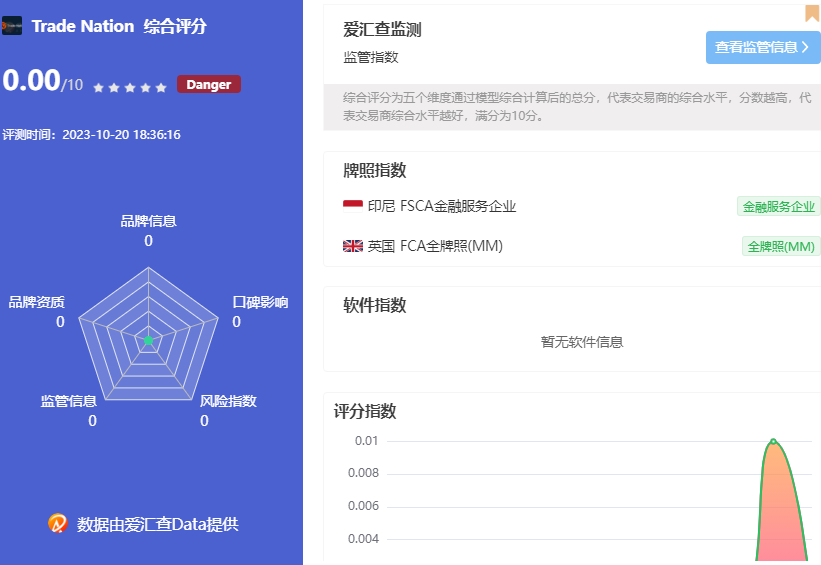Click the 0.008 axis label
The image size is (821, 565).
[x=363, y=473]
